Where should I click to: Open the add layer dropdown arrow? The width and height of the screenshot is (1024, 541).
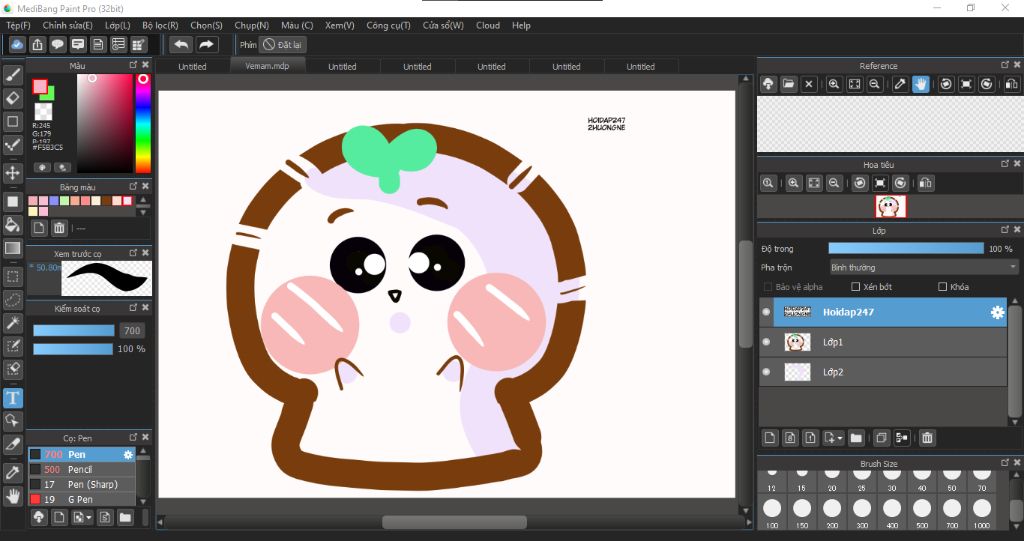pos(840,438)
